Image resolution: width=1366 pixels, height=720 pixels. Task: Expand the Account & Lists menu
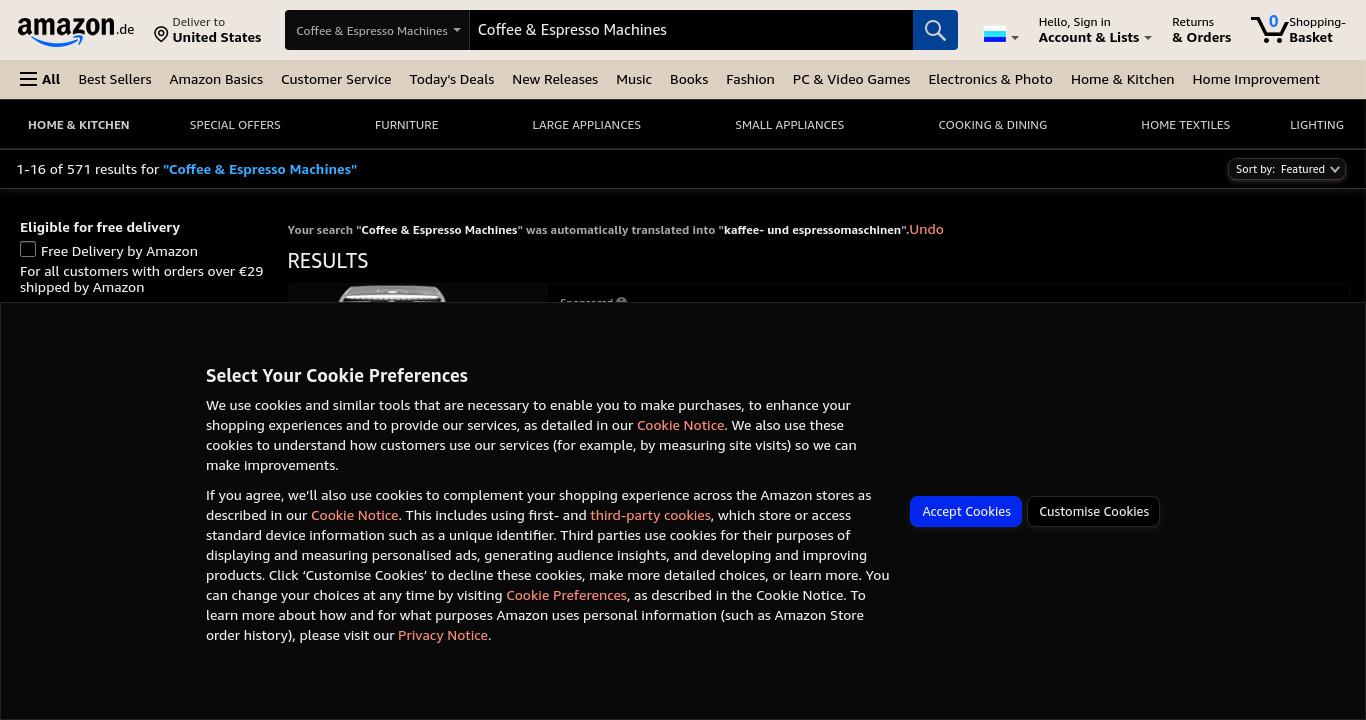pos(1095,30)
